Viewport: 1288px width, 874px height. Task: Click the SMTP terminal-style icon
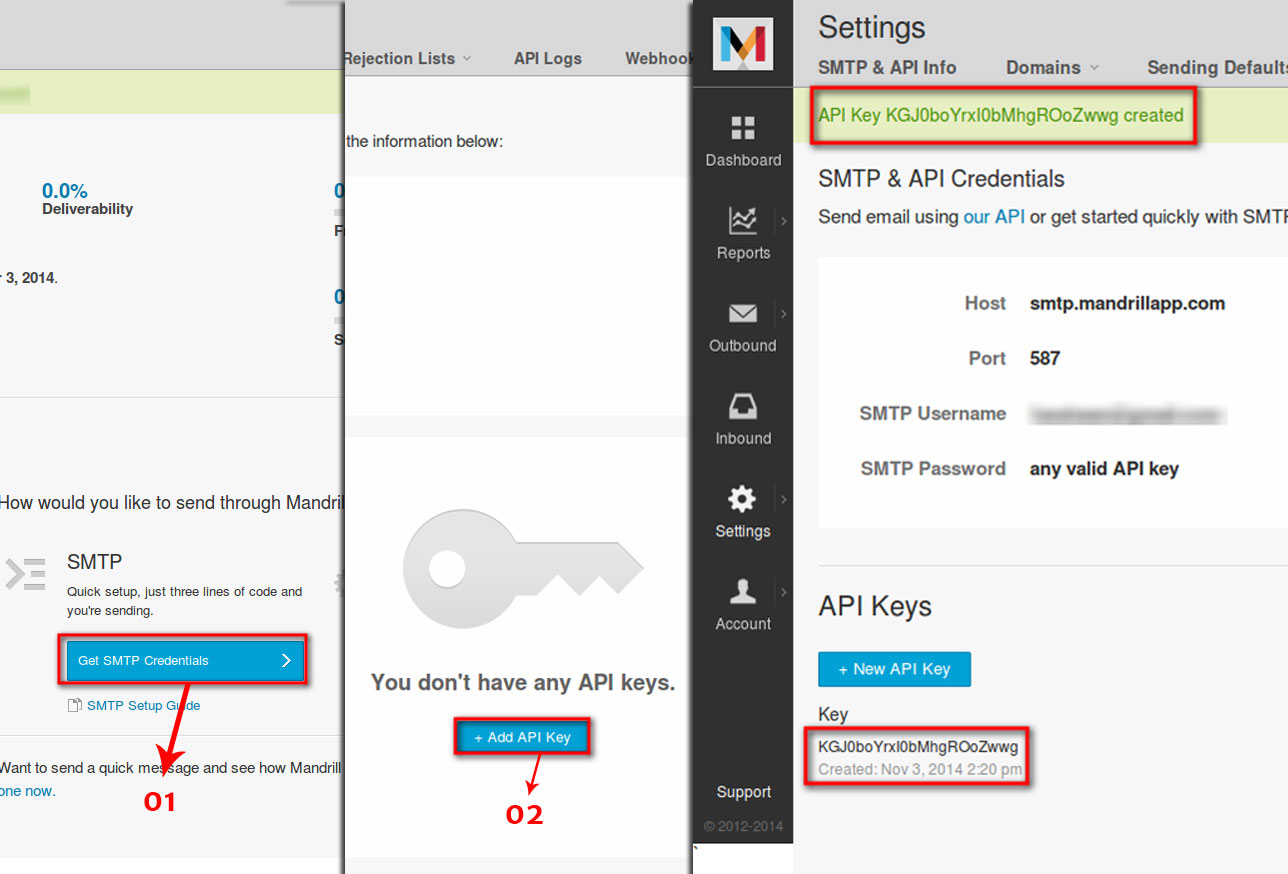click(25, 573)
